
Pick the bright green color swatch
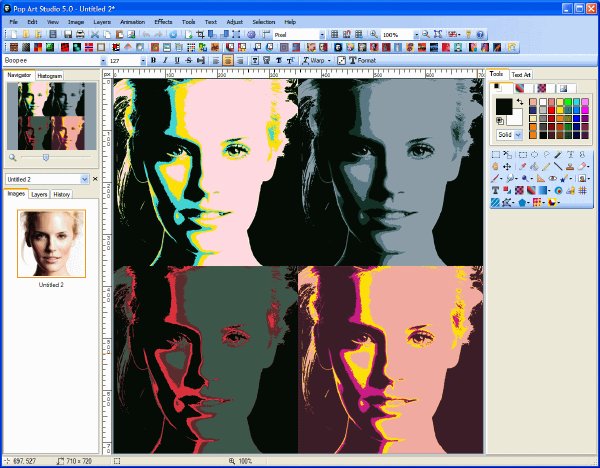coord(568,102)
